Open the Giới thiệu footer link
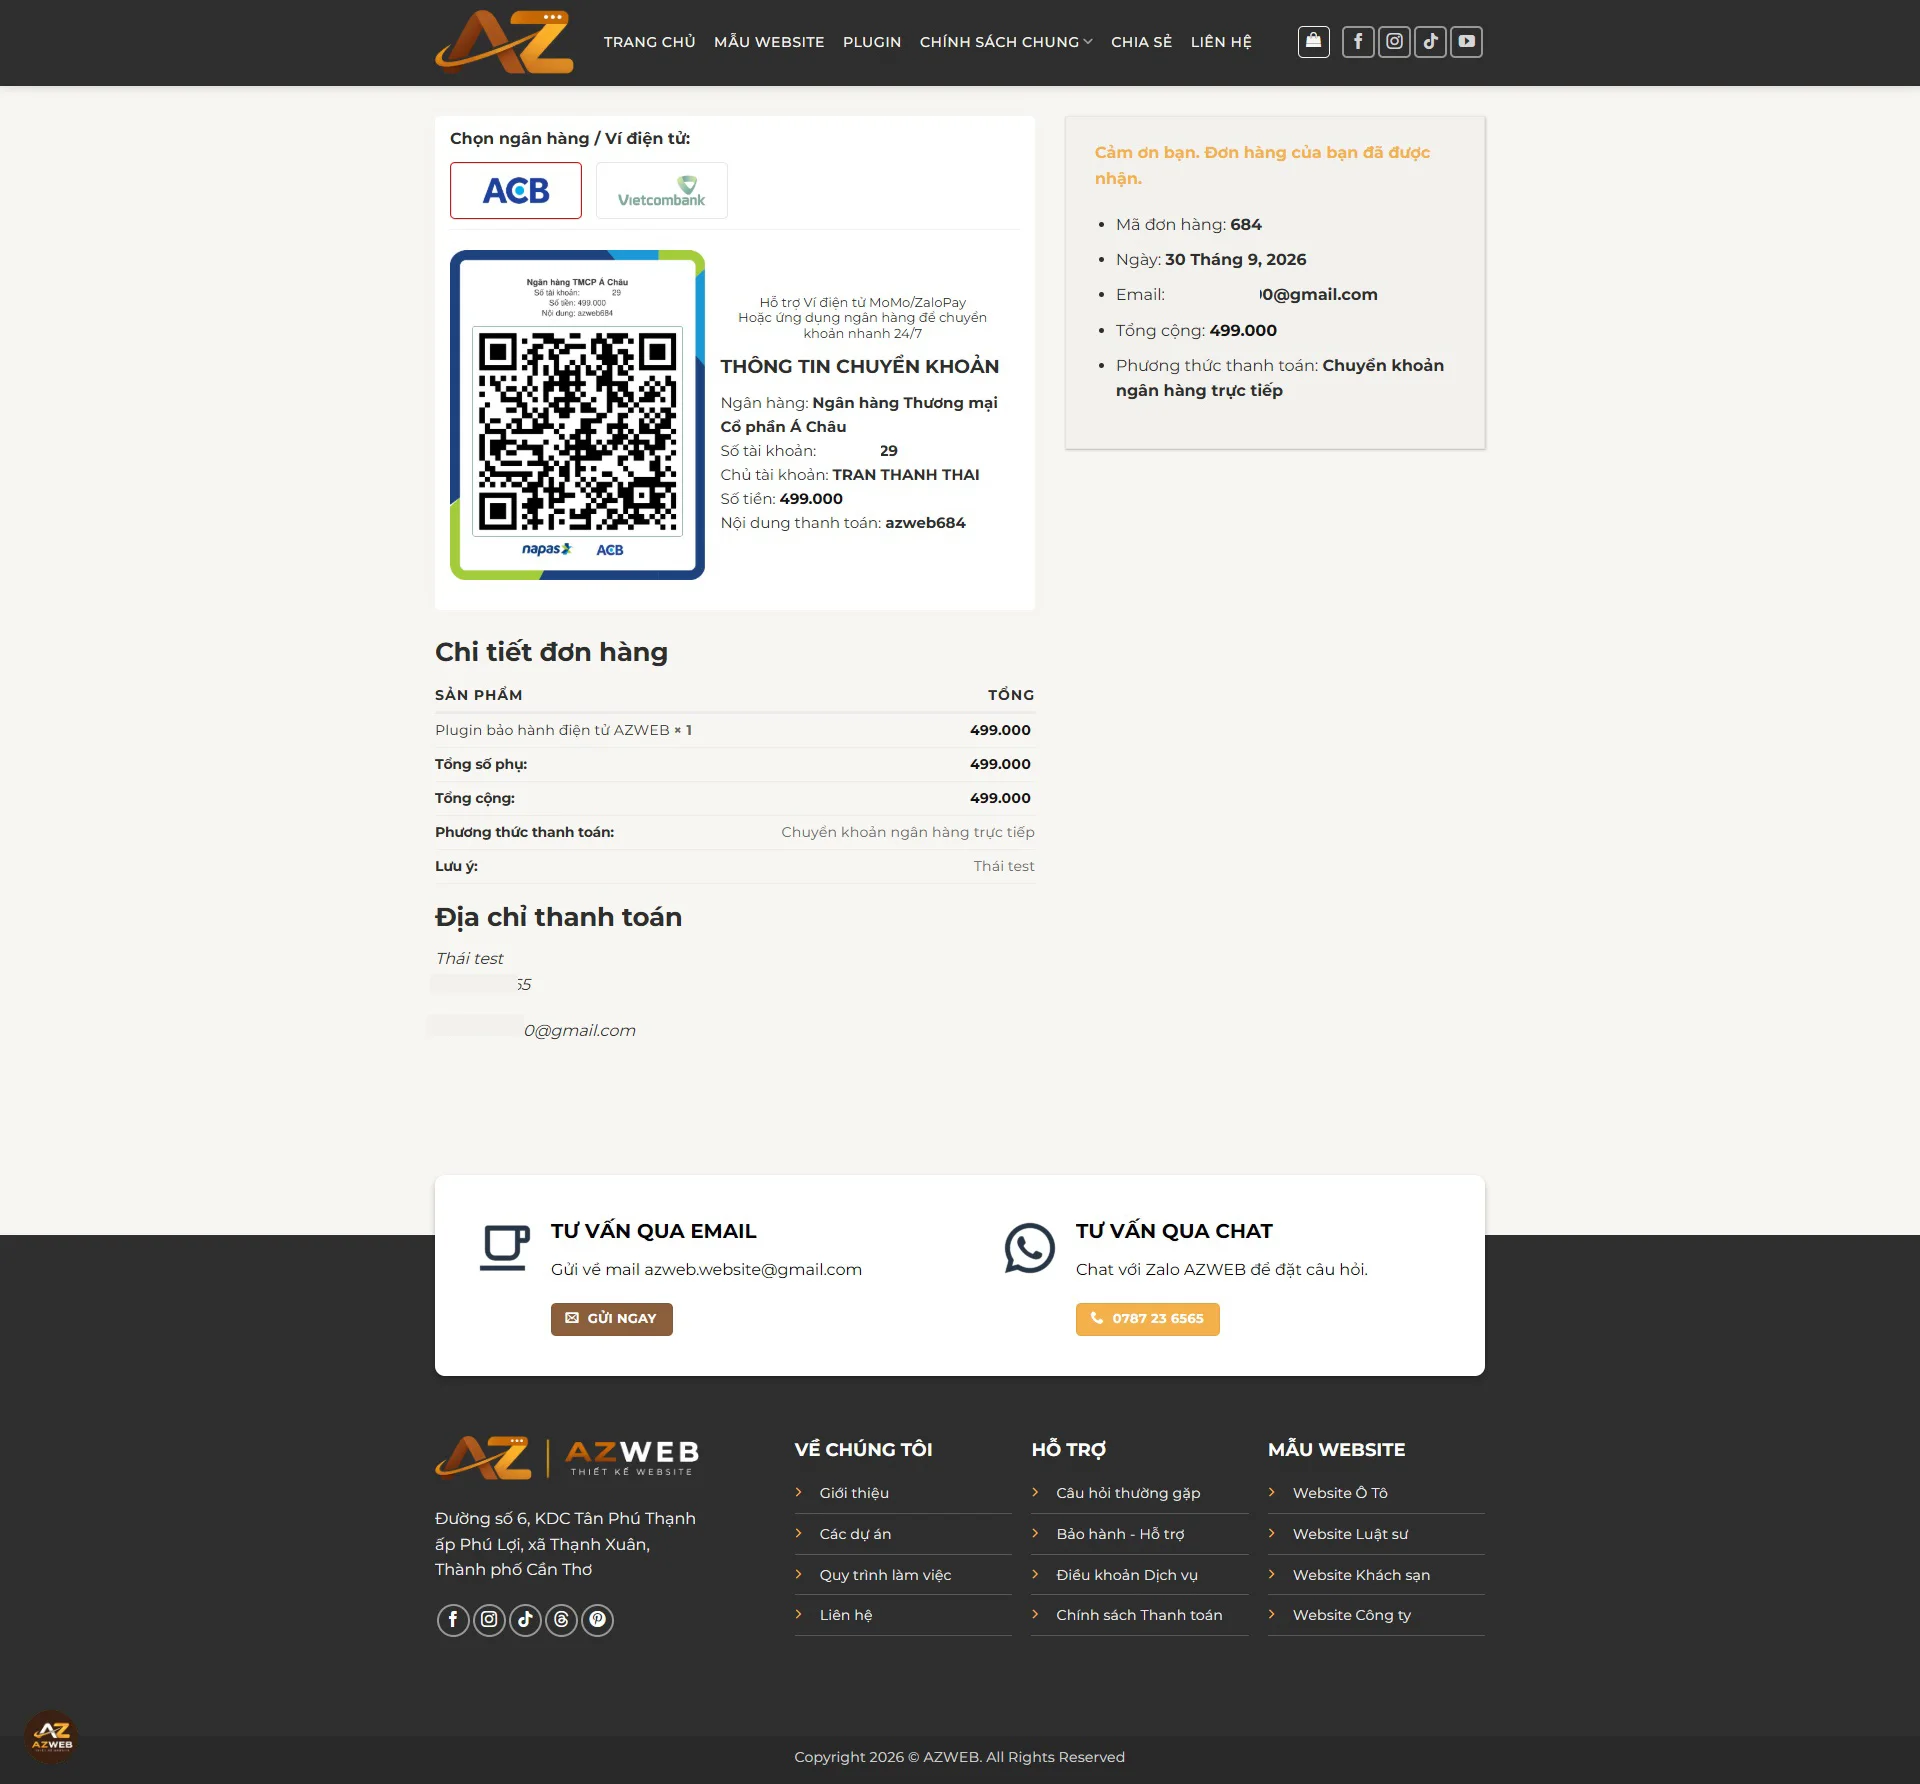 (854, 1492)
